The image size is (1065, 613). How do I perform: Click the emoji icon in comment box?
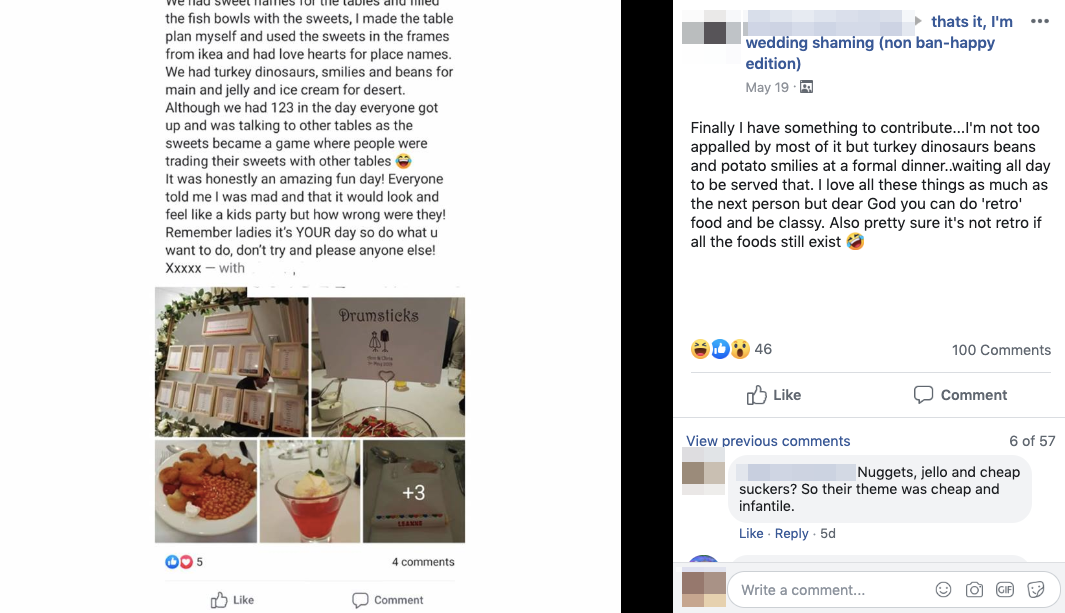pyautogui.click(x=943, y=589)
